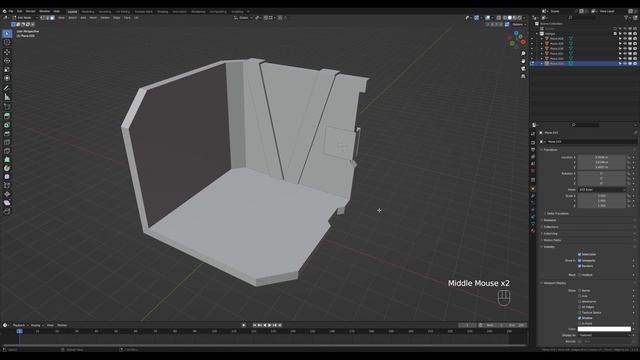Screen dimensions: 640x360
Task: Select the Scale tool in left toolbar
Action: (x=7, y=69)
